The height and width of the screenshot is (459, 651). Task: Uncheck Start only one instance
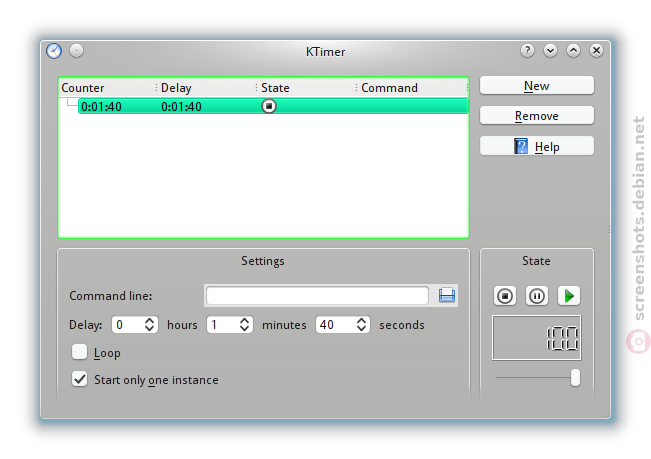click(79, 379)
